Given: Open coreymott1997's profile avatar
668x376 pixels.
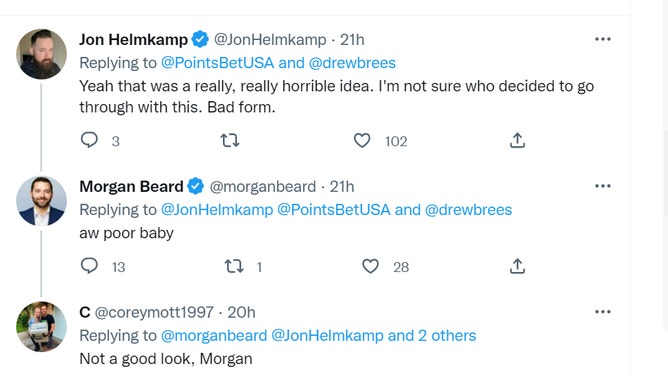Looking at the screenshot, I should pyautogui.click(x=41, y=327).
